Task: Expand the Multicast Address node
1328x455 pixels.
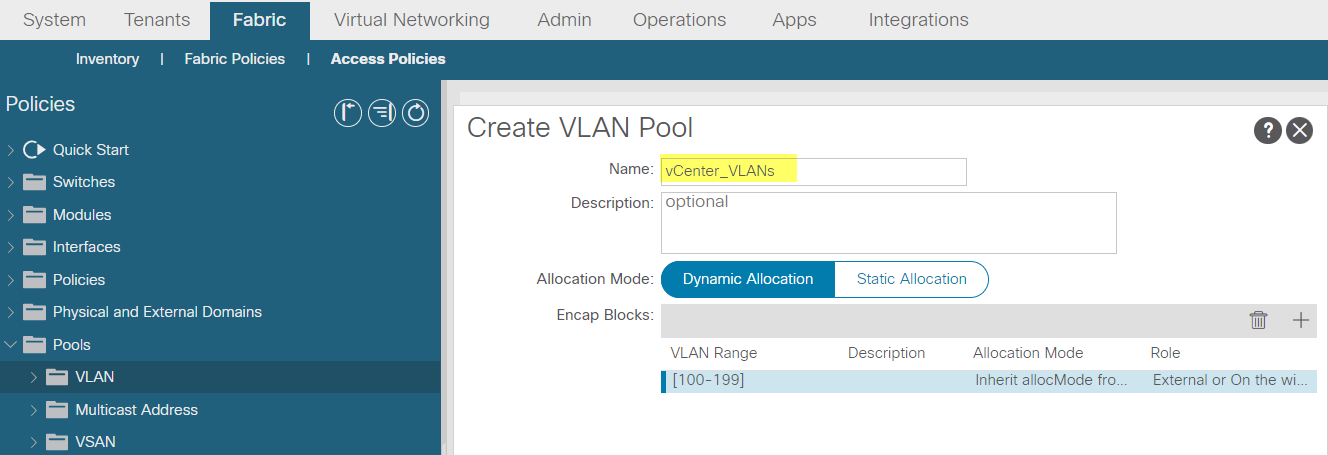Action: [33, 410]
